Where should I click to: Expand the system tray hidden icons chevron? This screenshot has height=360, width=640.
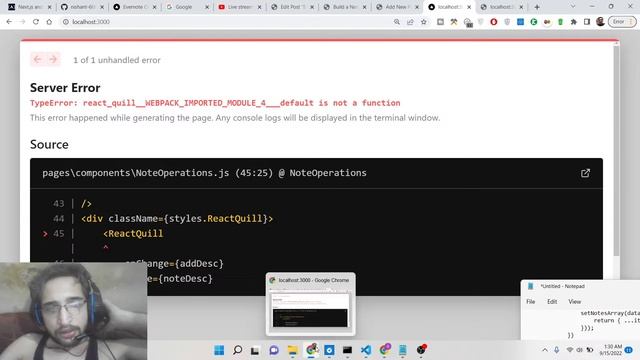pyautogui.click(x=545, y=350)
